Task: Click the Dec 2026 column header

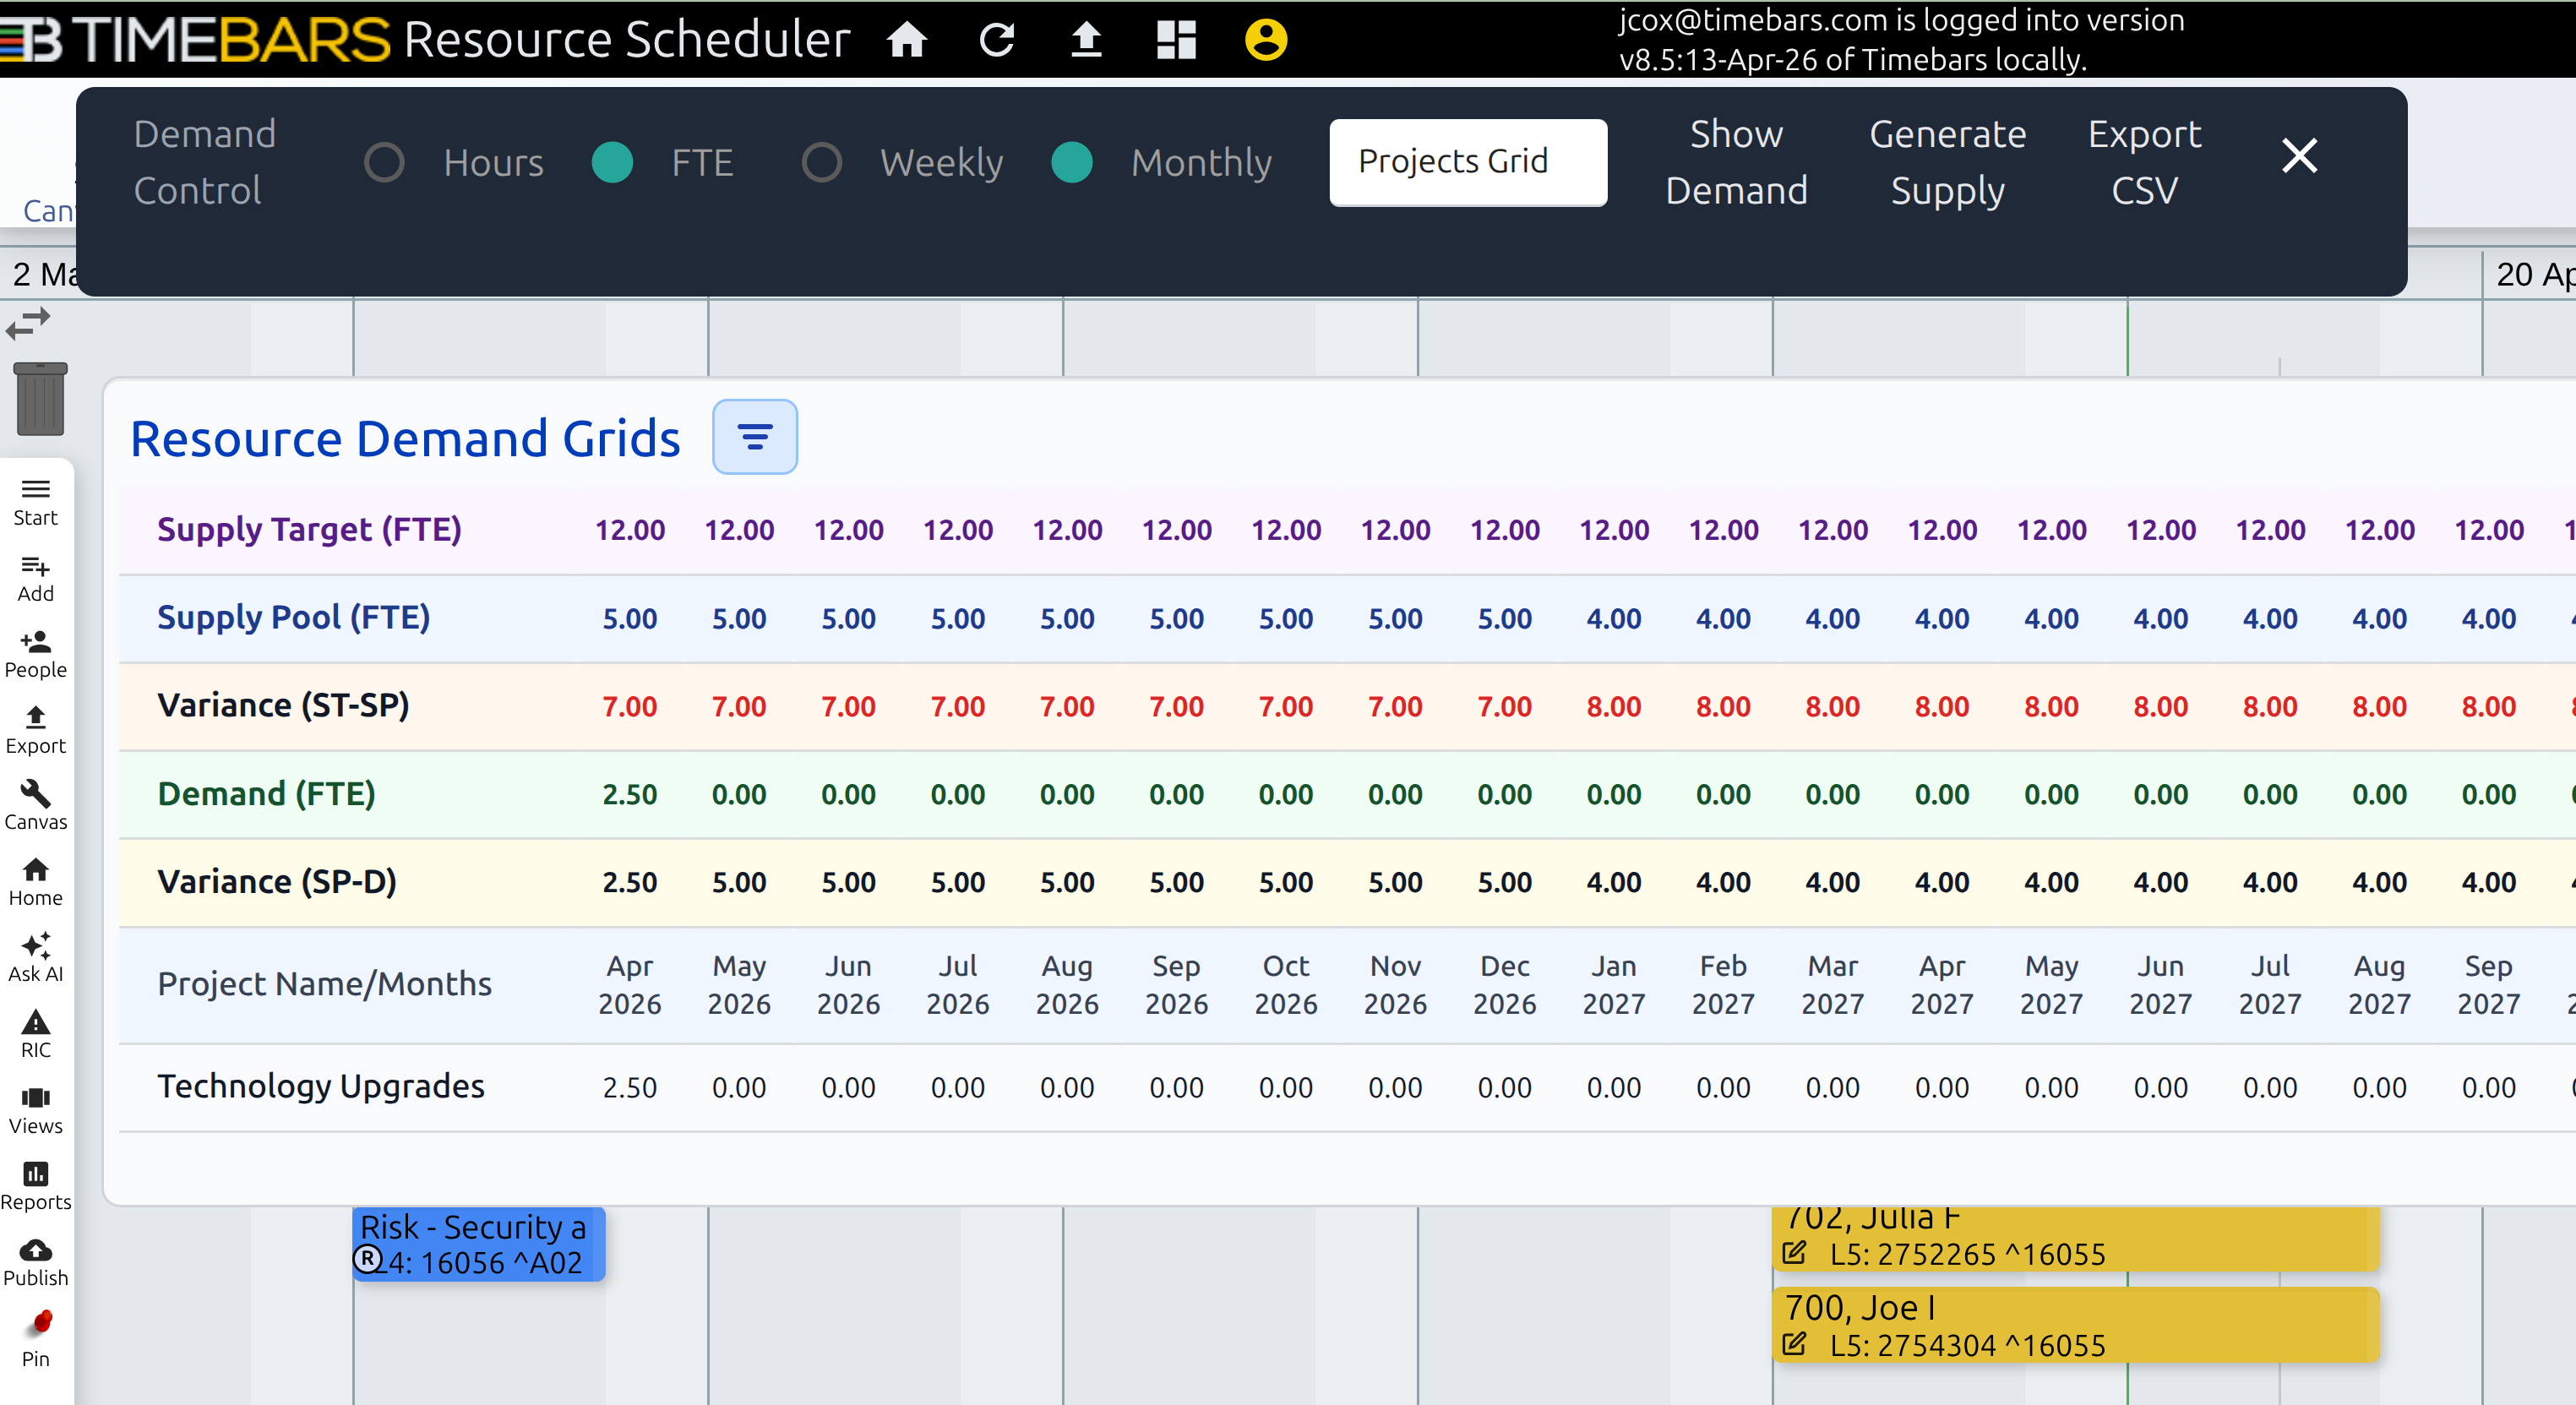Action: click(x=1504, y=985)
